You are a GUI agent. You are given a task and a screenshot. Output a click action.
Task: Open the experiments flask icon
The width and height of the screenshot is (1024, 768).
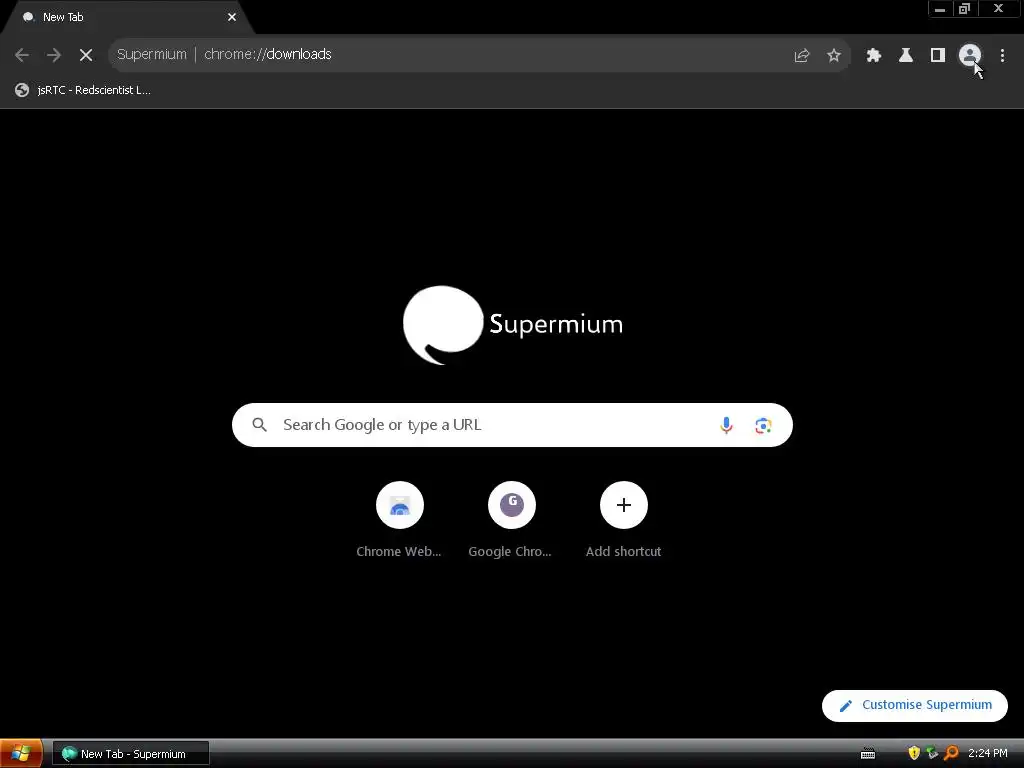[906, 55]
